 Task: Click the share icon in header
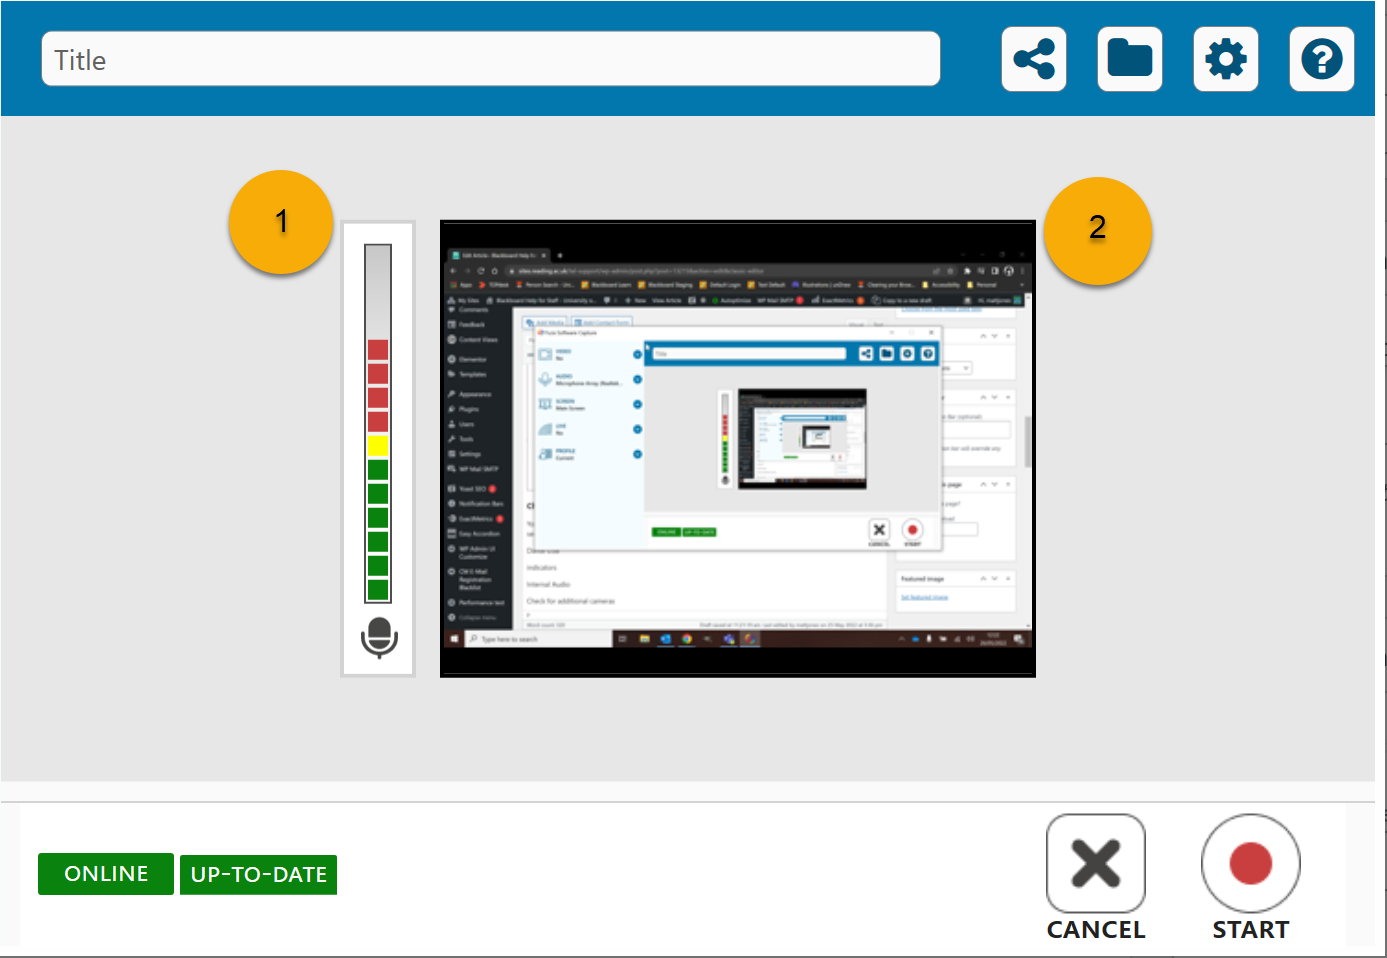click(x=1033, y=59)
